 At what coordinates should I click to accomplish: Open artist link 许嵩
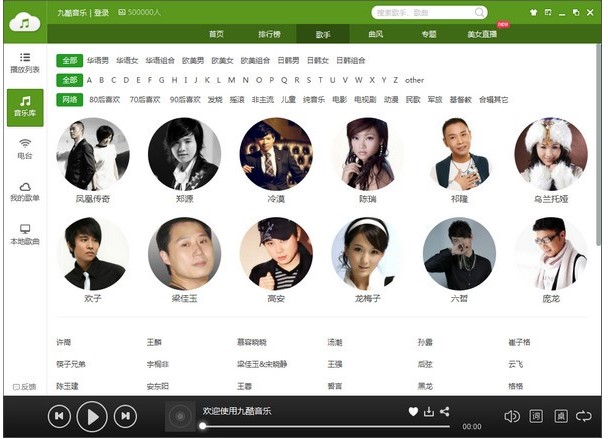coord(64,342)
